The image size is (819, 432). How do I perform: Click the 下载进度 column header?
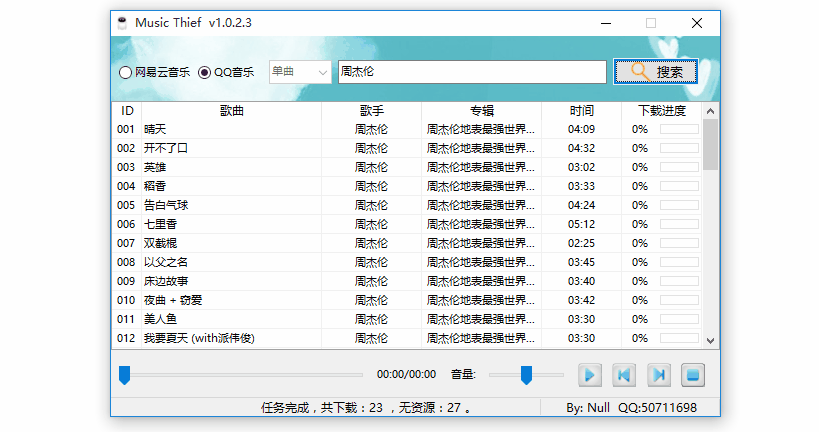pos(662,111)
